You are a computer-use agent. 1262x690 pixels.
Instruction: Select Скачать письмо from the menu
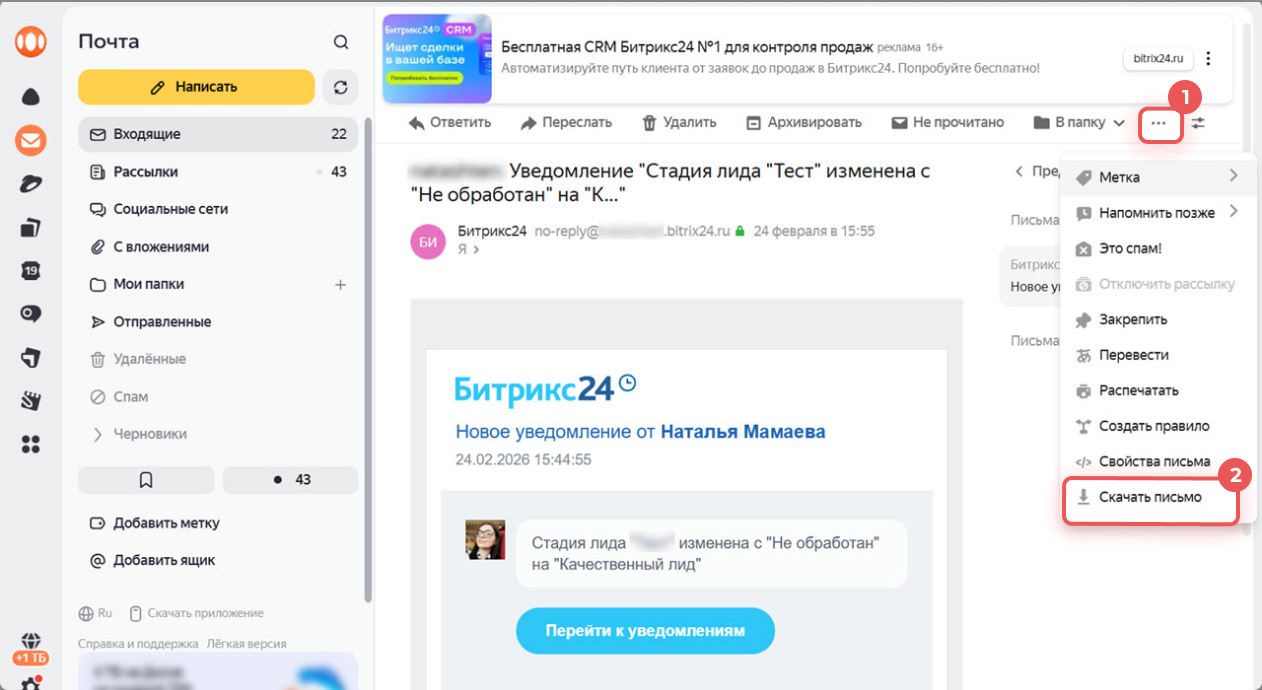click(x=1149, y=497)
